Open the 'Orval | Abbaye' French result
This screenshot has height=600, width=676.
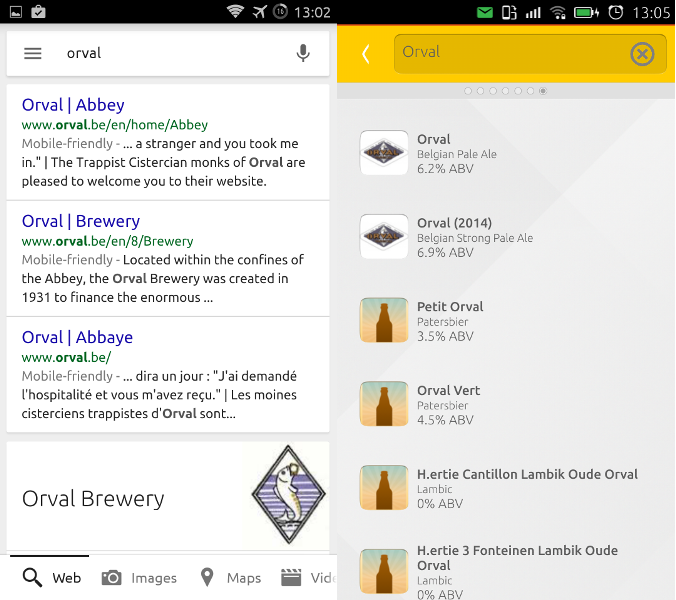pyautogui.click(x=77, y=337)
